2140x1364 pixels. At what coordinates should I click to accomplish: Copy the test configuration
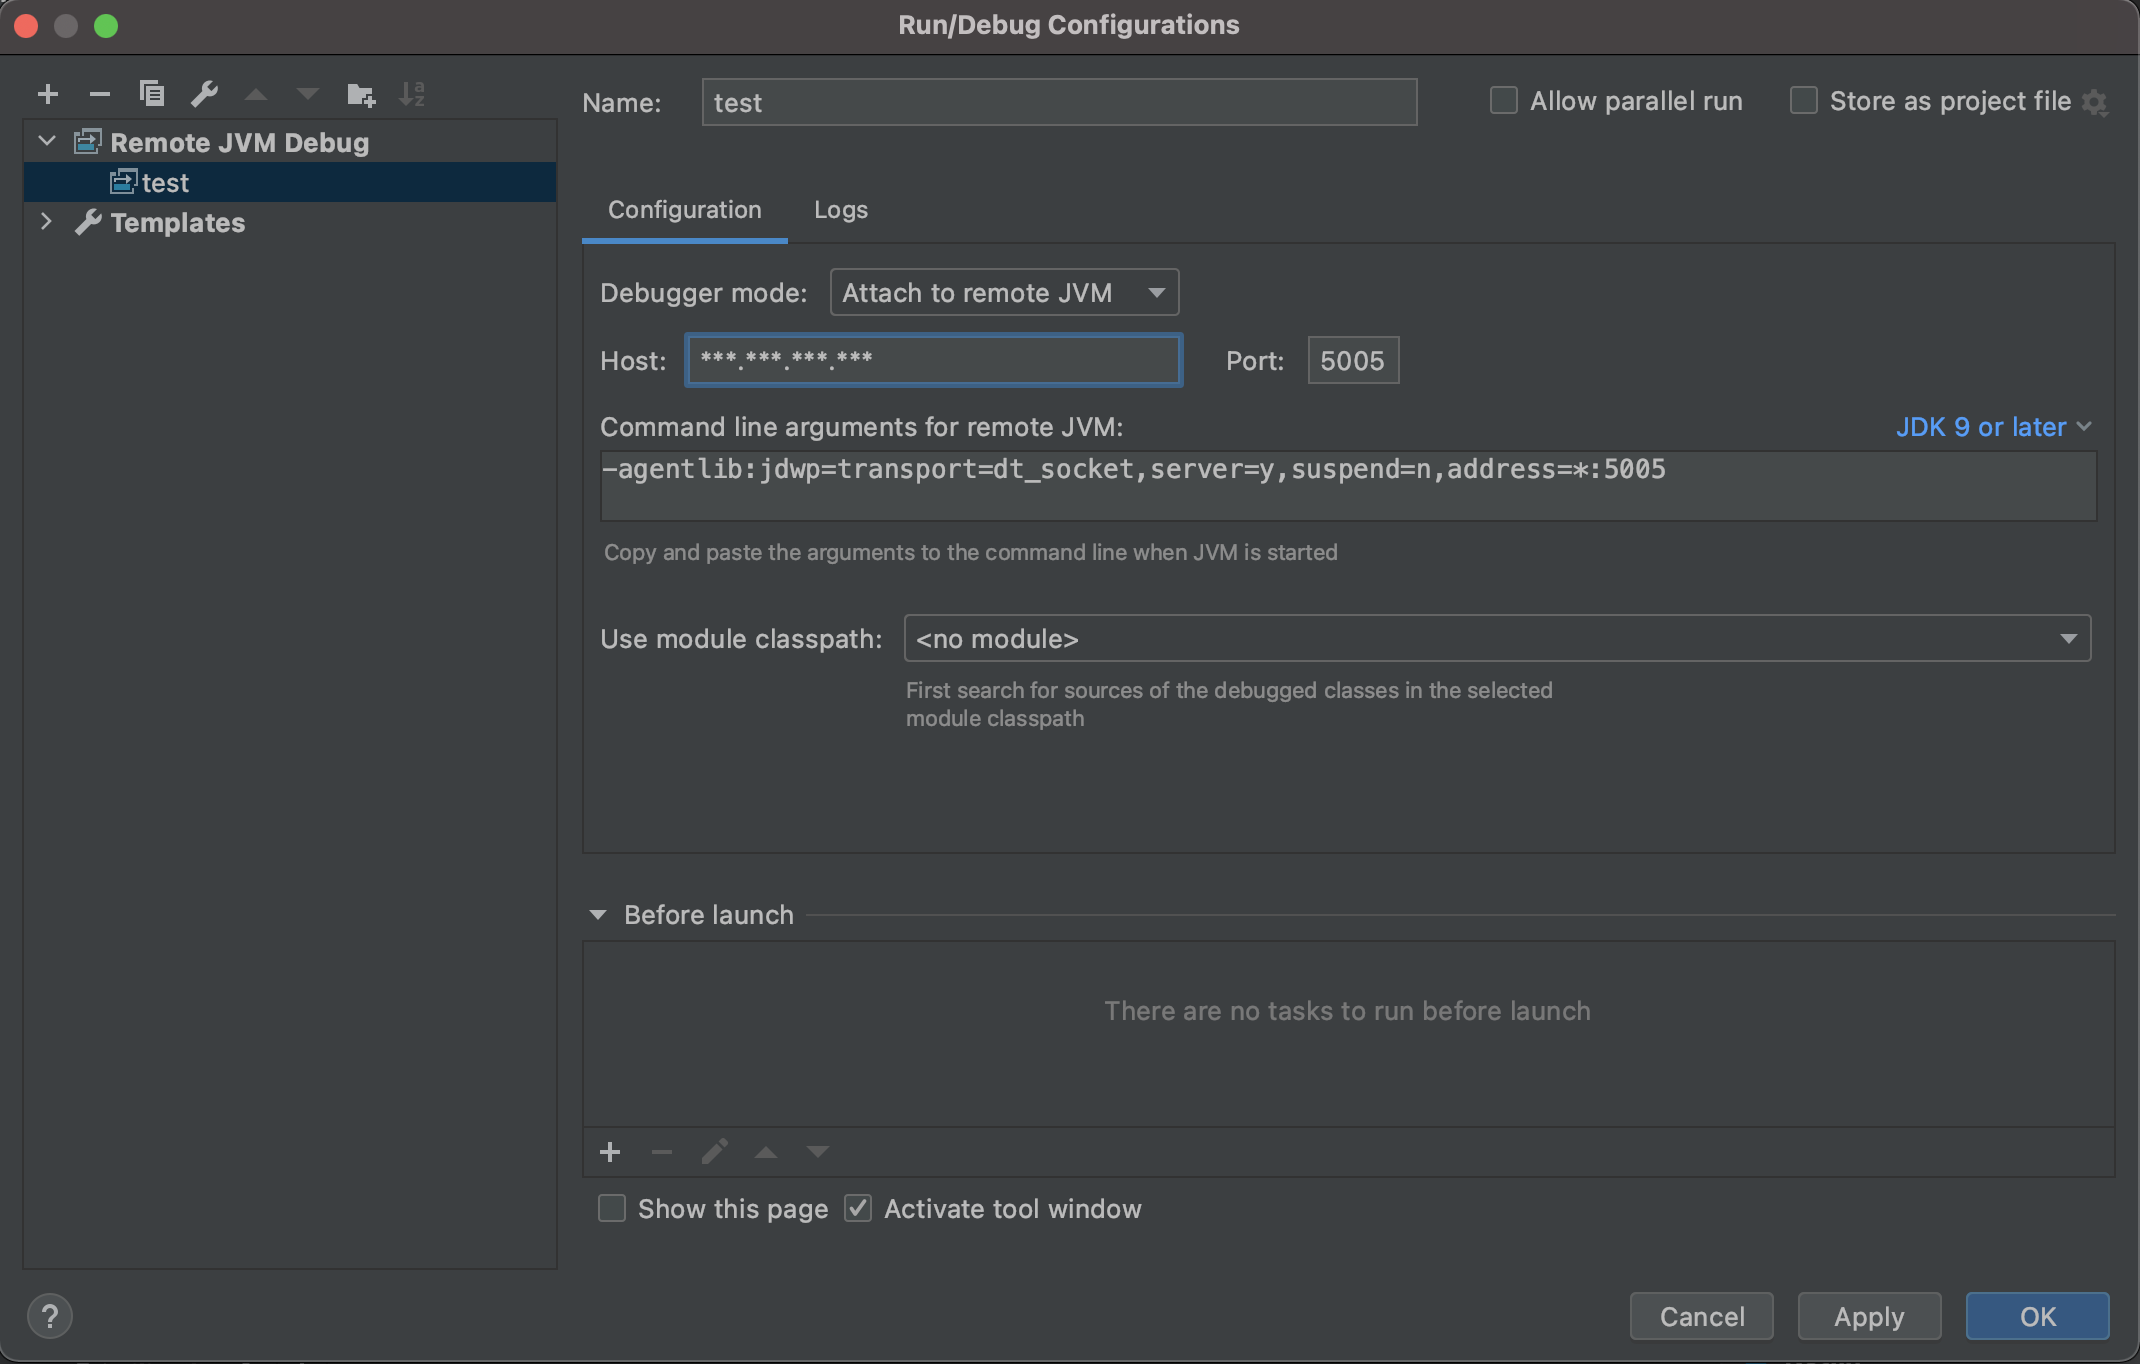pyautogui.click(x=152, y=93)
